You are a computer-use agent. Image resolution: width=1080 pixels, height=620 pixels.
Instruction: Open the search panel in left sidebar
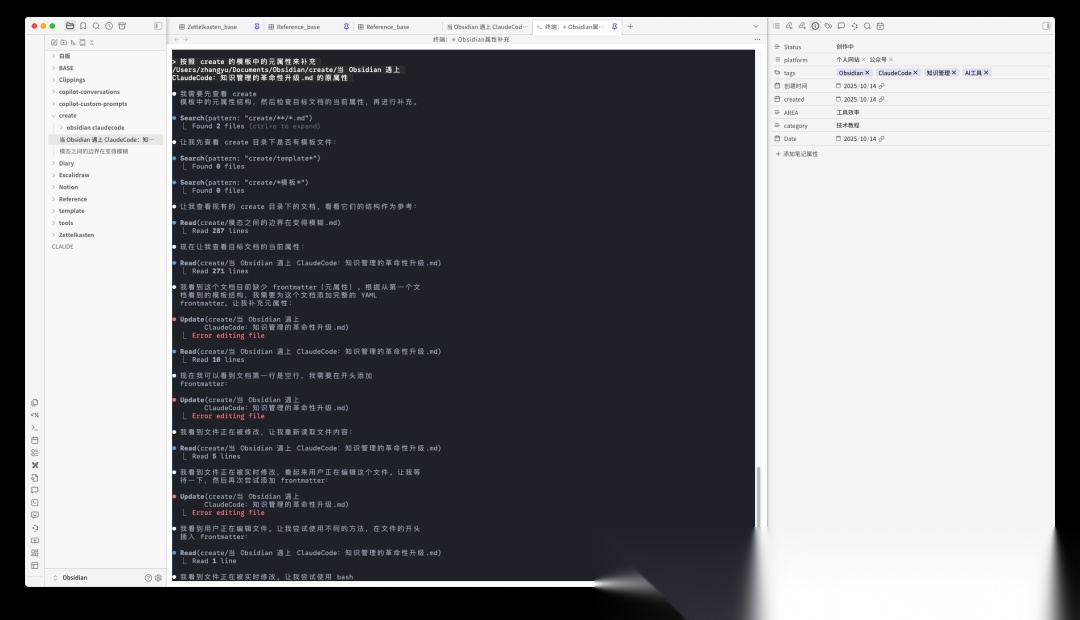pyautogui.click(x=96, y=26)
